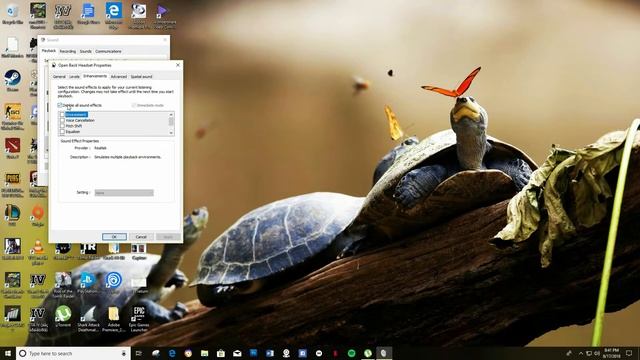Switch to the General tab
The height and width of the screenshot is (360, 640).
59,76
